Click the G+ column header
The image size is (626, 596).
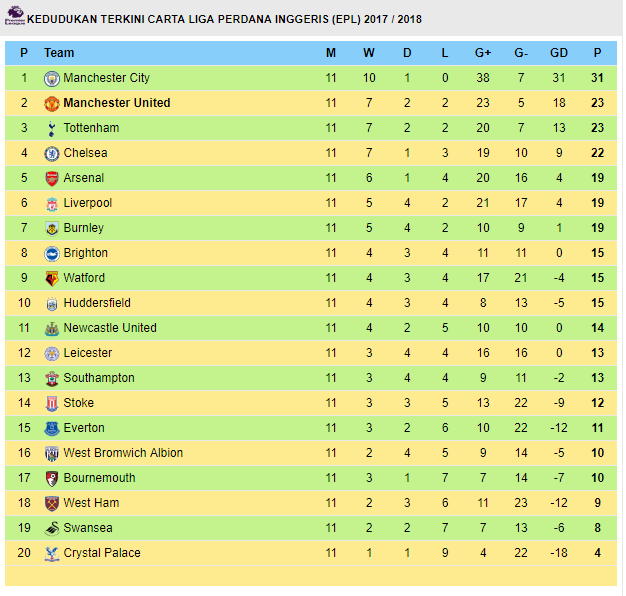click(483, 53)
